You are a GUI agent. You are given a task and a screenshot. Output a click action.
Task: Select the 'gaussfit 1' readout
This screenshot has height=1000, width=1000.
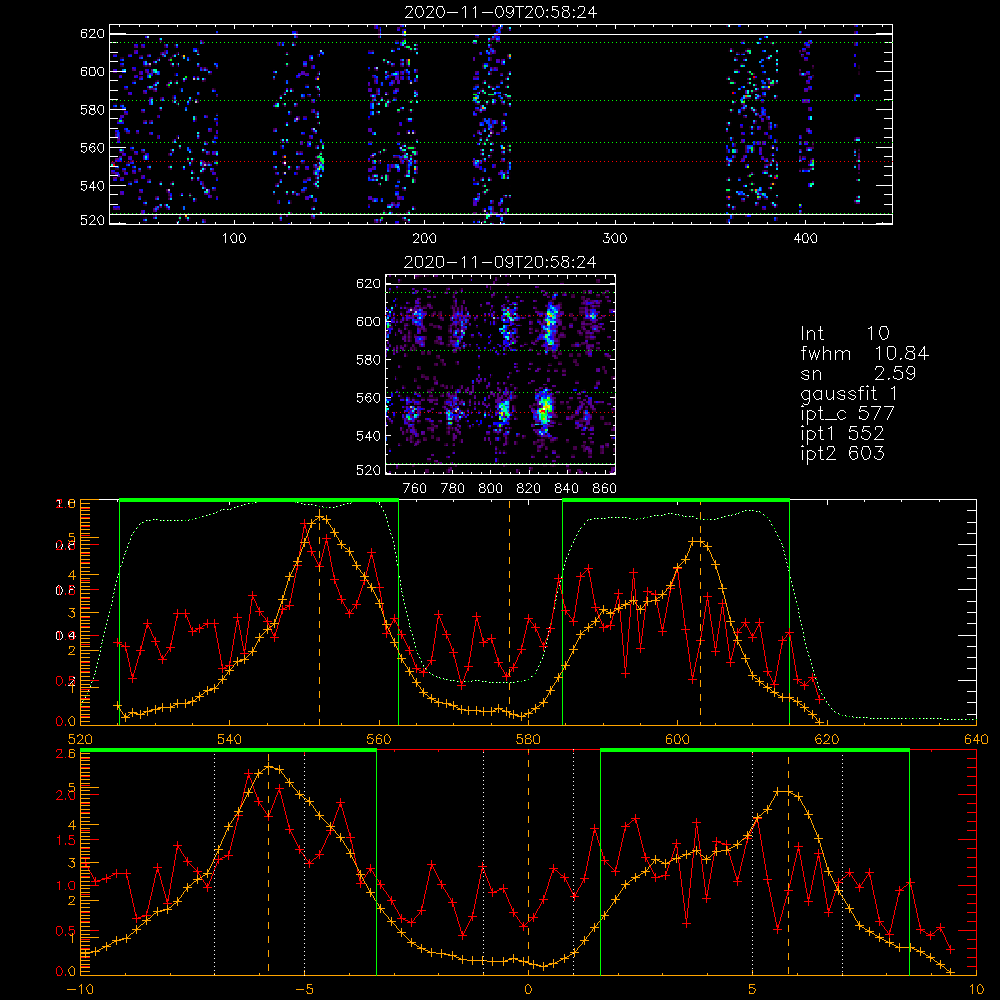coord(849,394)
